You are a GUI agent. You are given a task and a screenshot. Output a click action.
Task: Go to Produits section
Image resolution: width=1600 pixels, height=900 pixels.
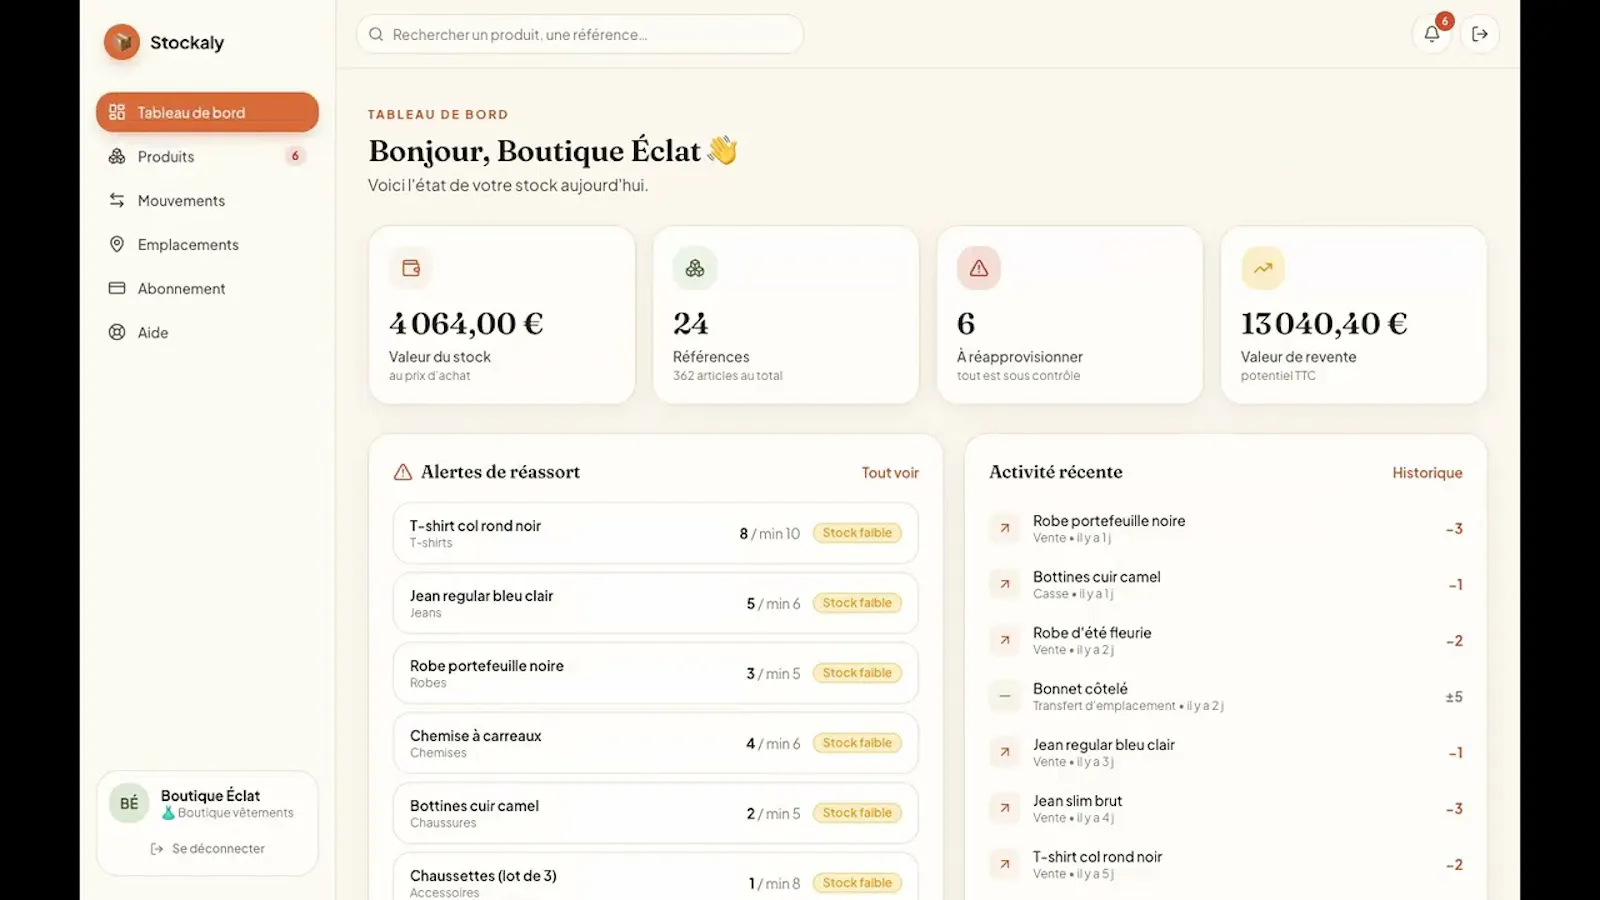(207, 156)
